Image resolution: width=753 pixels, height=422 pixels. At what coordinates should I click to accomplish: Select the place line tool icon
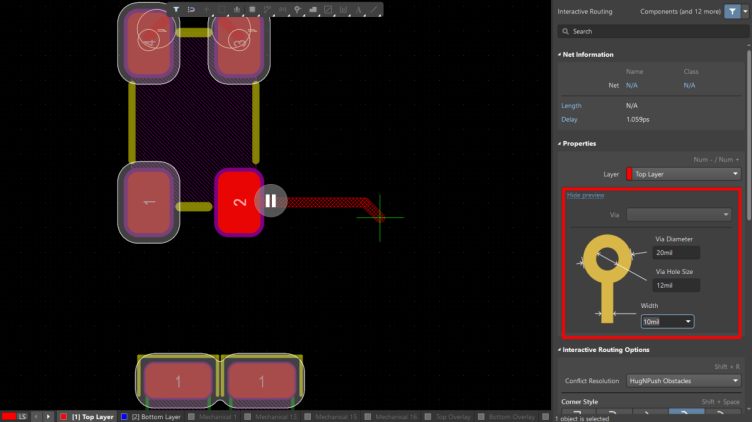pos(374,9)
